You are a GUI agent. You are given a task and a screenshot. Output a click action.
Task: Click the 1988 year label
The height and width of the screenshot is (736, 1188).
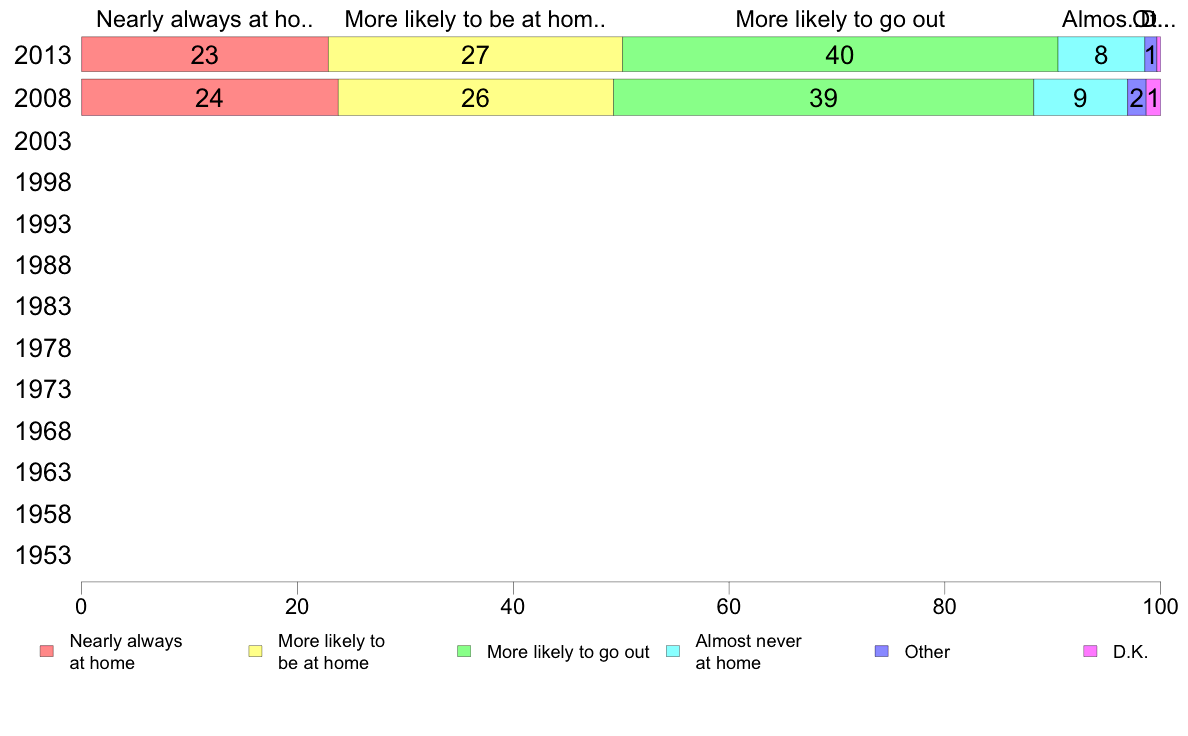click(43, 265)
